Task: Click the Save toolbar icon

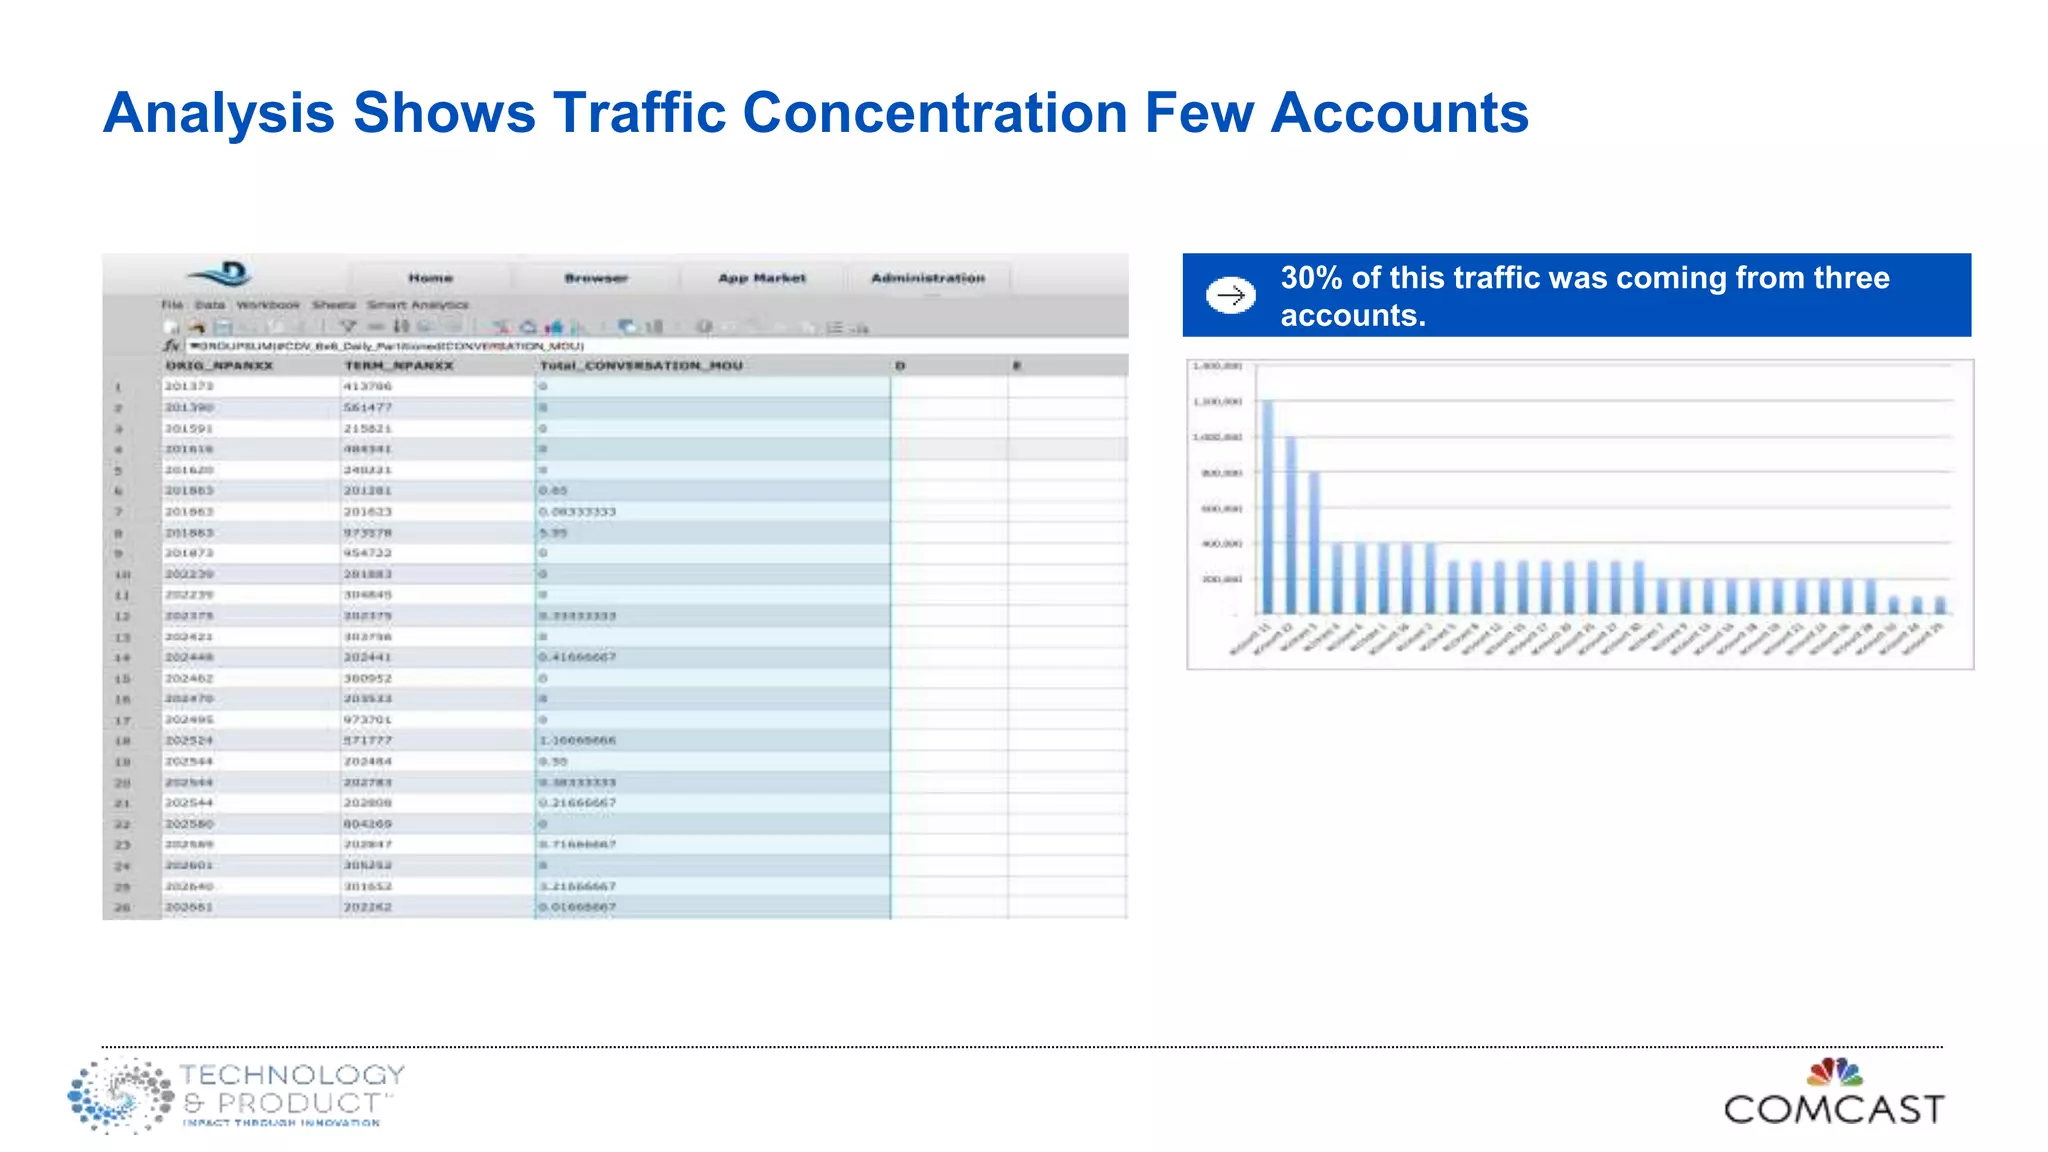Action: 223,327
